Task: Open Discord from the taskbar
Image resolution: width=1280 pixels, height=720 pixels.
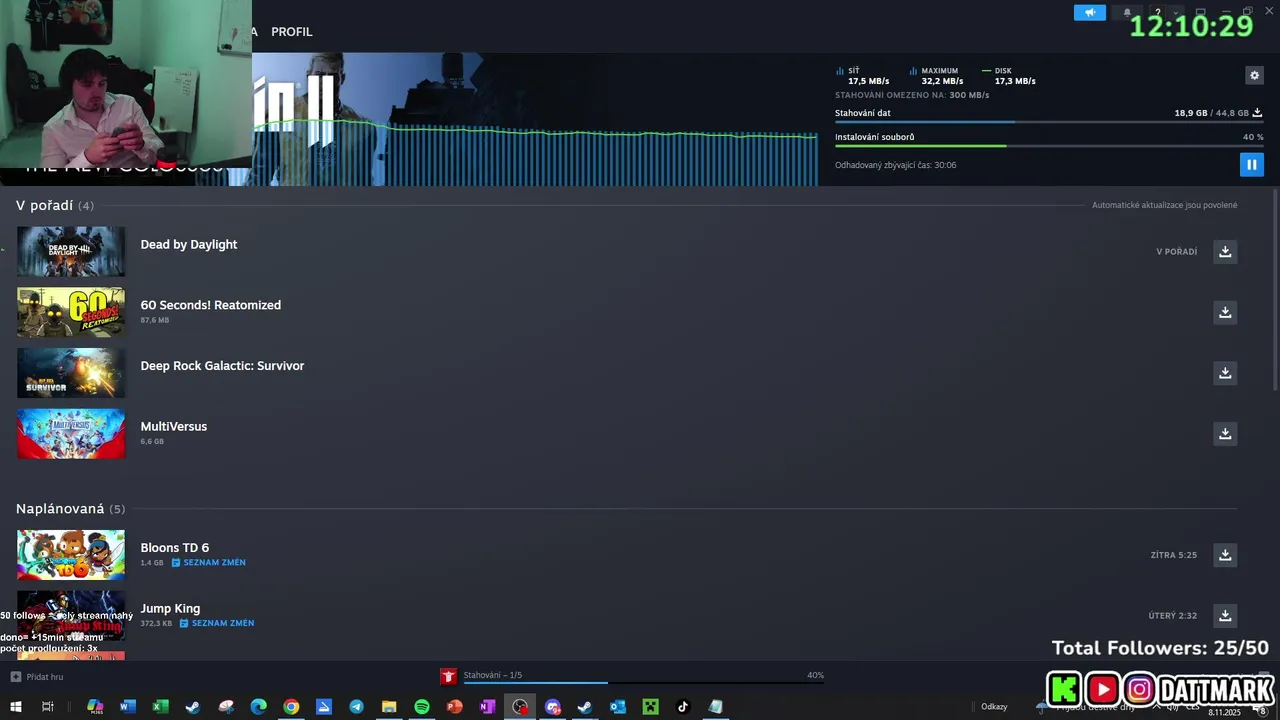Action: 553,707
